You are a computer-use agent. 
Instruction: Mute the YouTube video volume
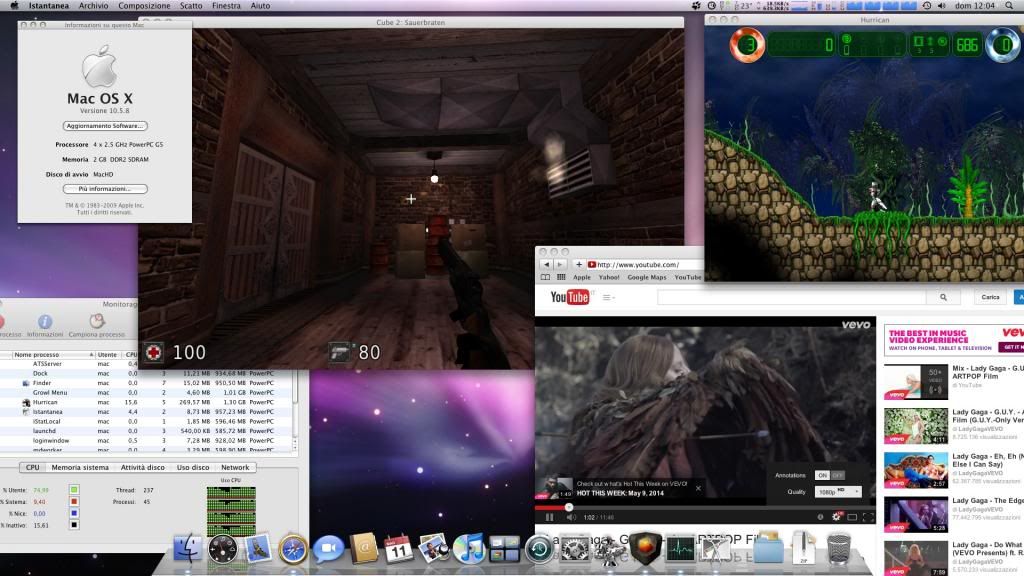pyautogui.click(x=571, y=517)
